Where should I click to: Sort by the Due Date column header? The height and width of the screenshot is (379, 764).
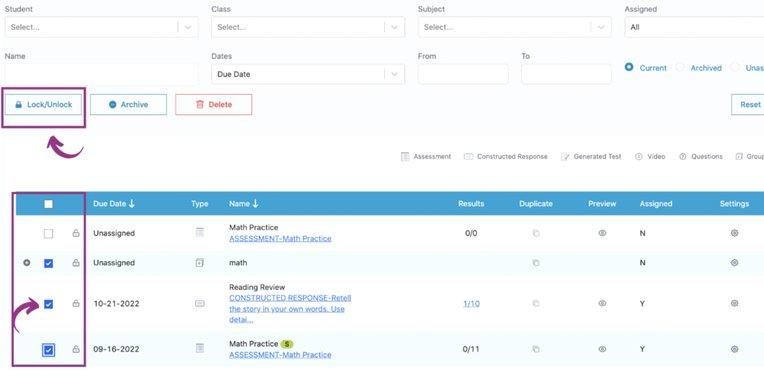click(x=114, y=204)
